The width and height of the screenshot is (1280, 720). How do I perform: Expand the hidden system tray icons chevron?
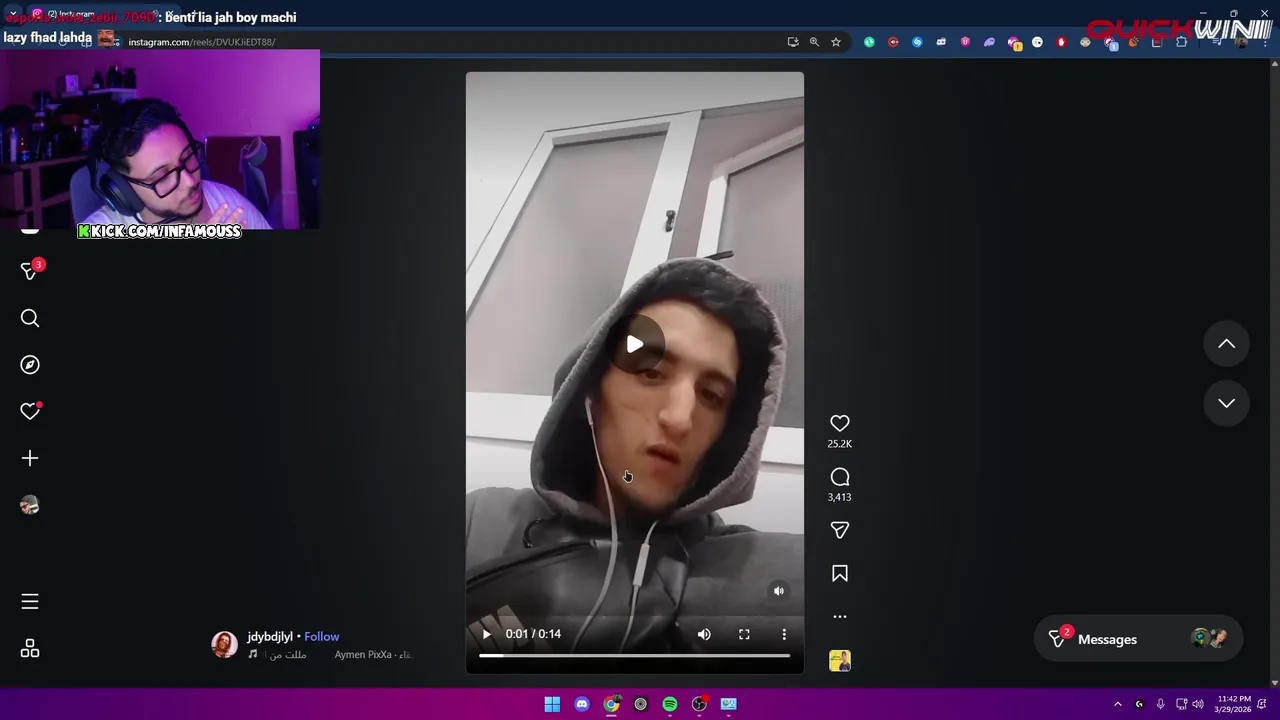point(1118,704)
